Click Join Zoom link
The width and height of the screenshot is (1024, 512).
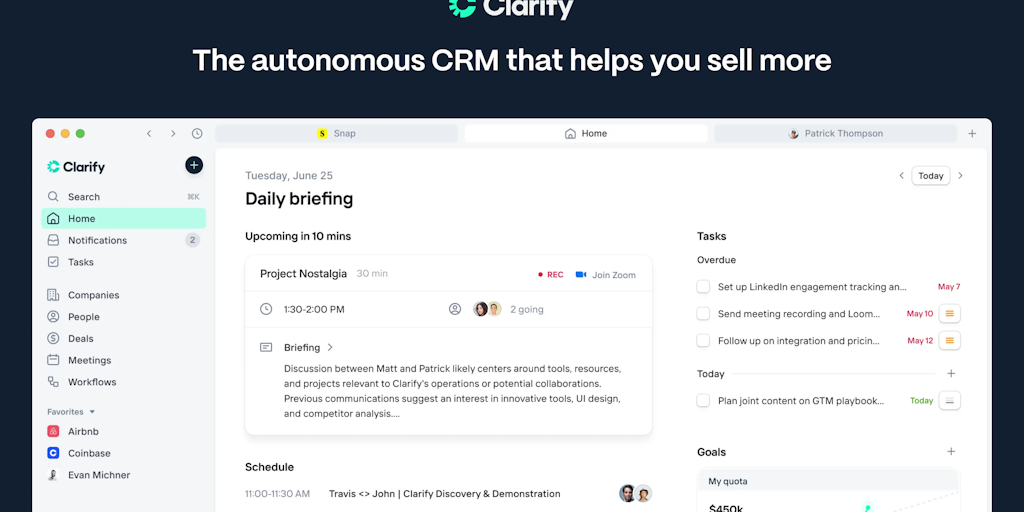point(605,275)
